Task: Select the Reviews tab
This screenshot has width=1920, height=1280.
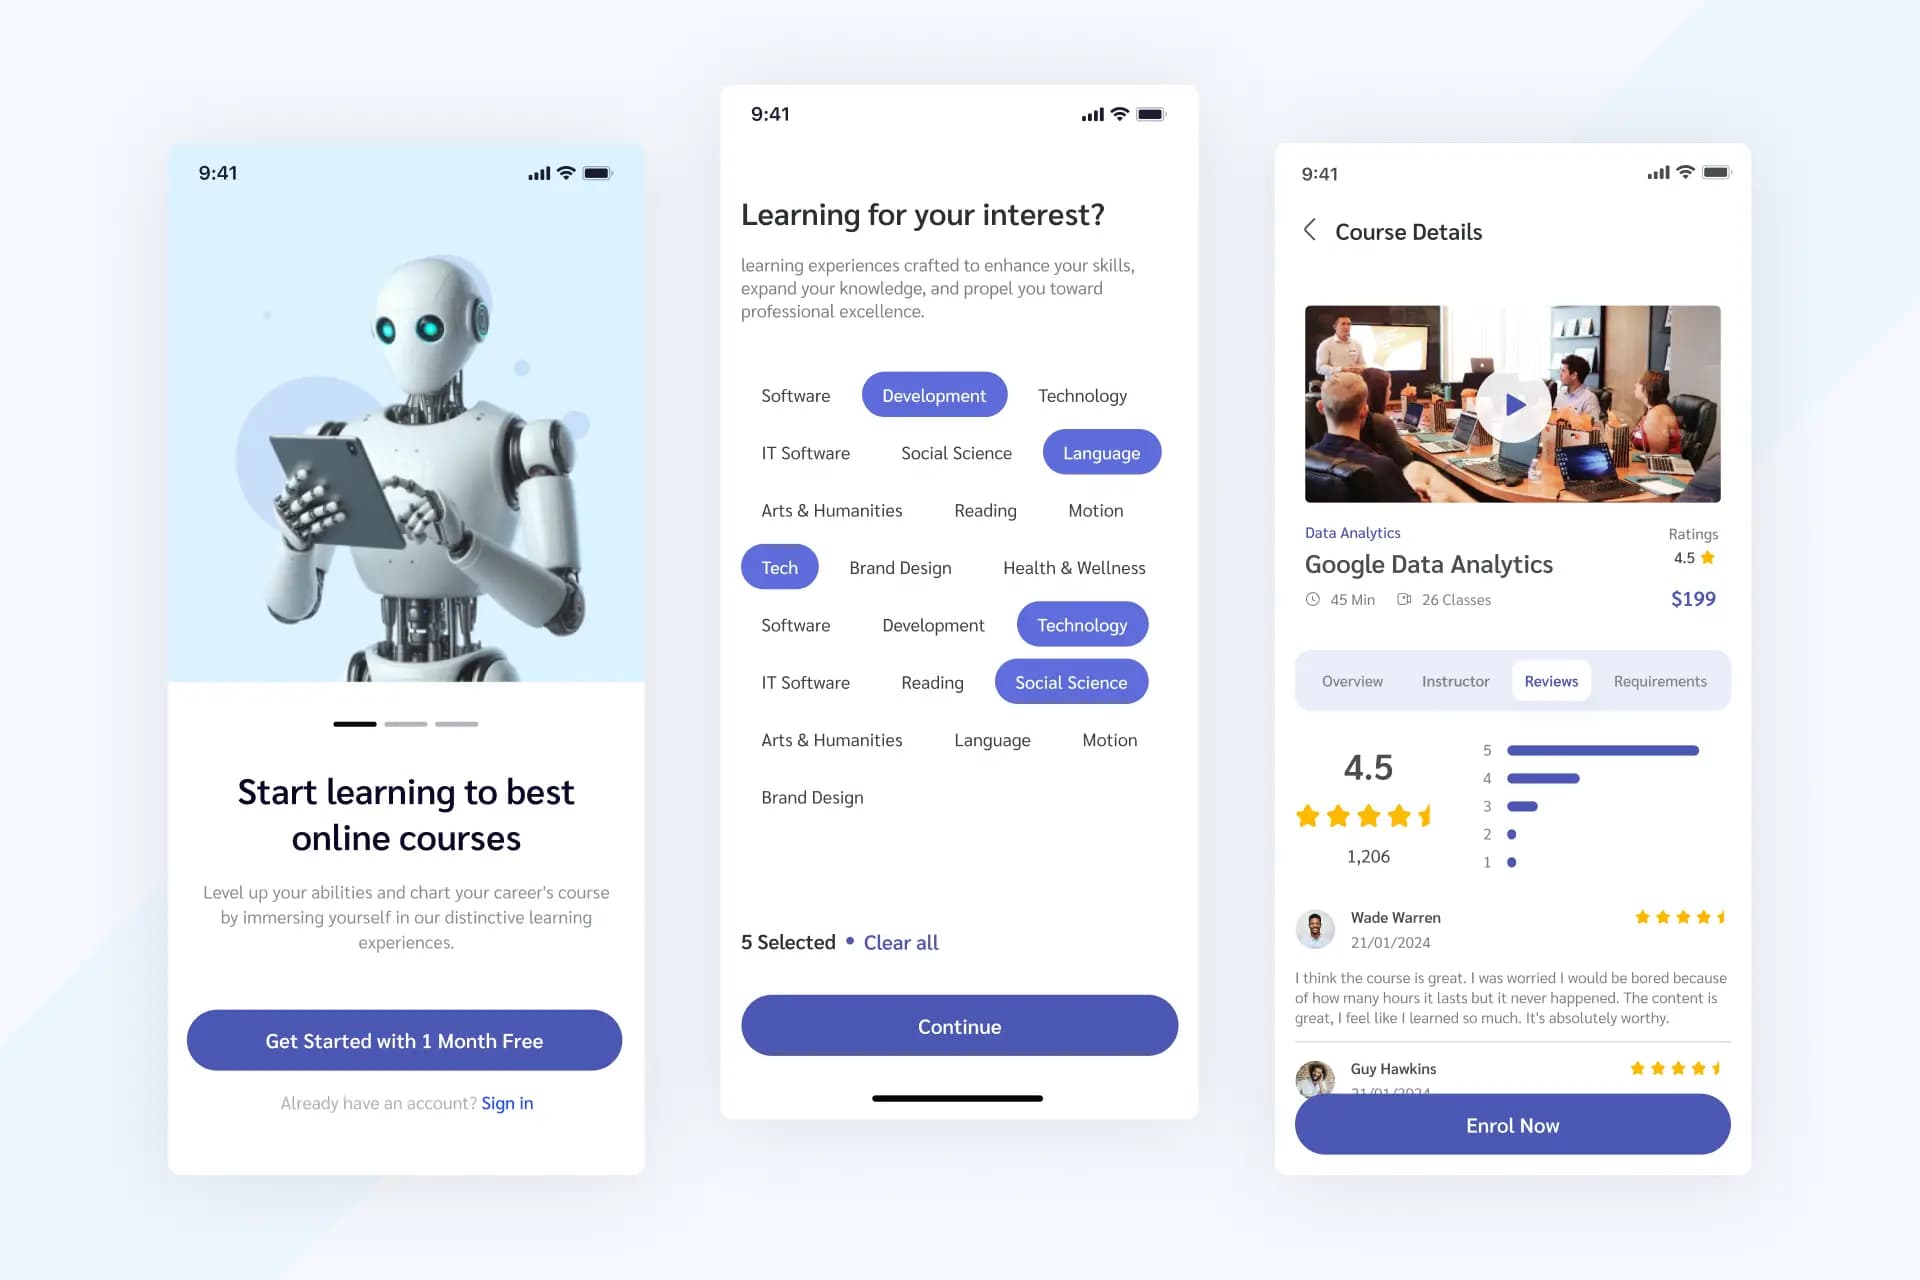Action: point(1551,680)
